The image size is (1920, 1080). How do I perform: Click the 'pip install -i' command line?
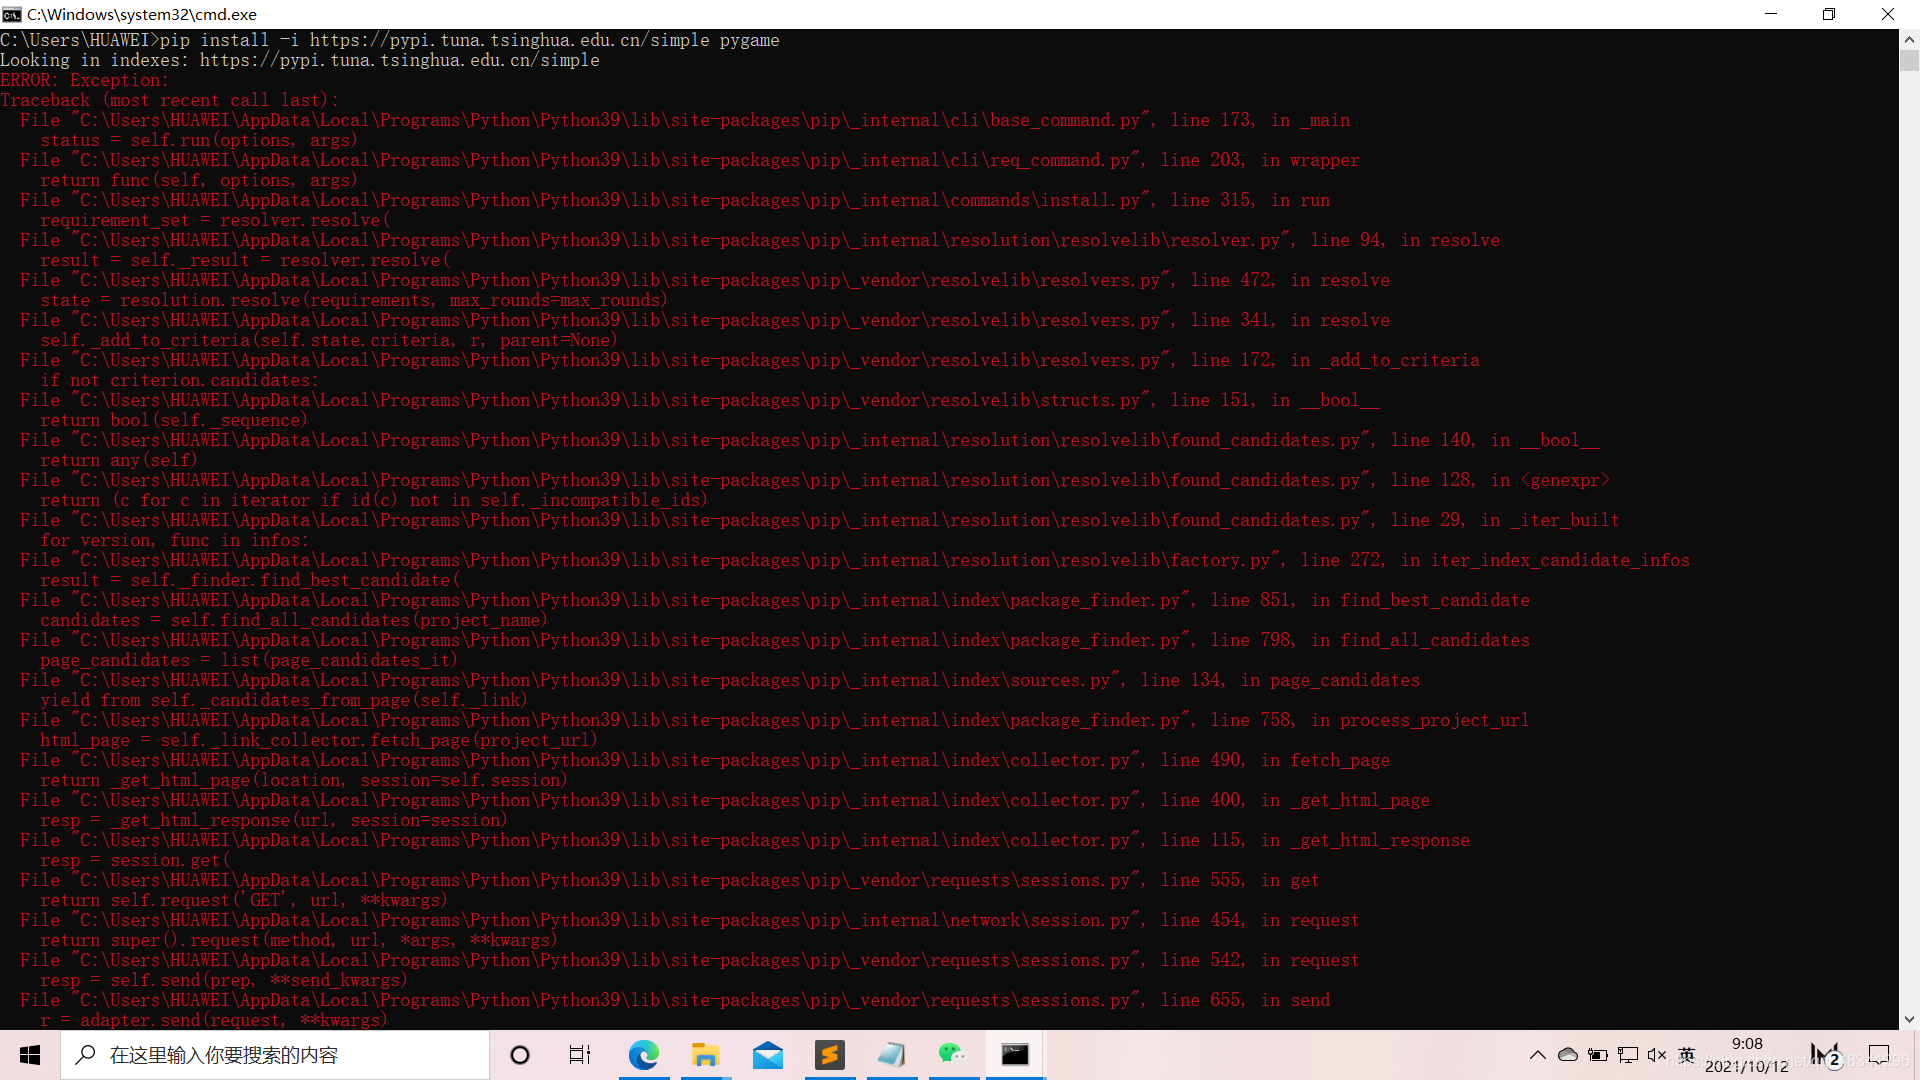(390, 40)
